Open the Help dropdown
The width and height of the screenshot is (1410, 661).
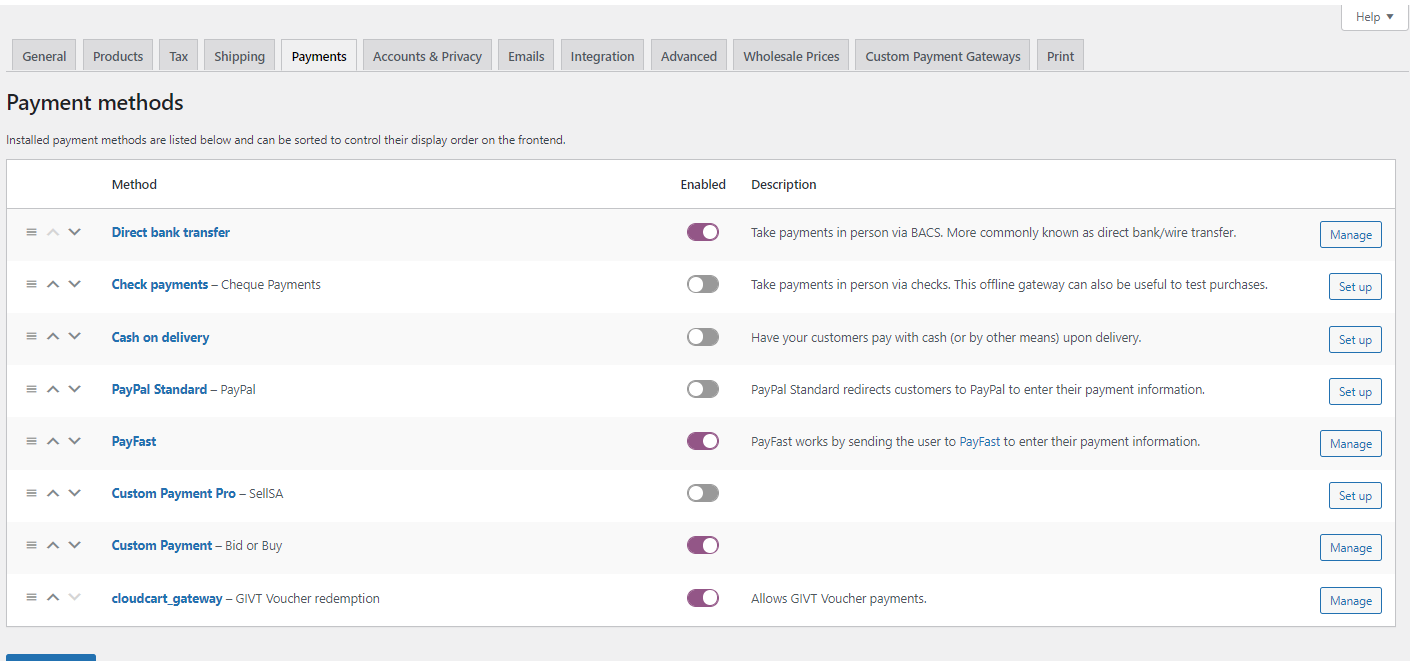point(1374,16)
